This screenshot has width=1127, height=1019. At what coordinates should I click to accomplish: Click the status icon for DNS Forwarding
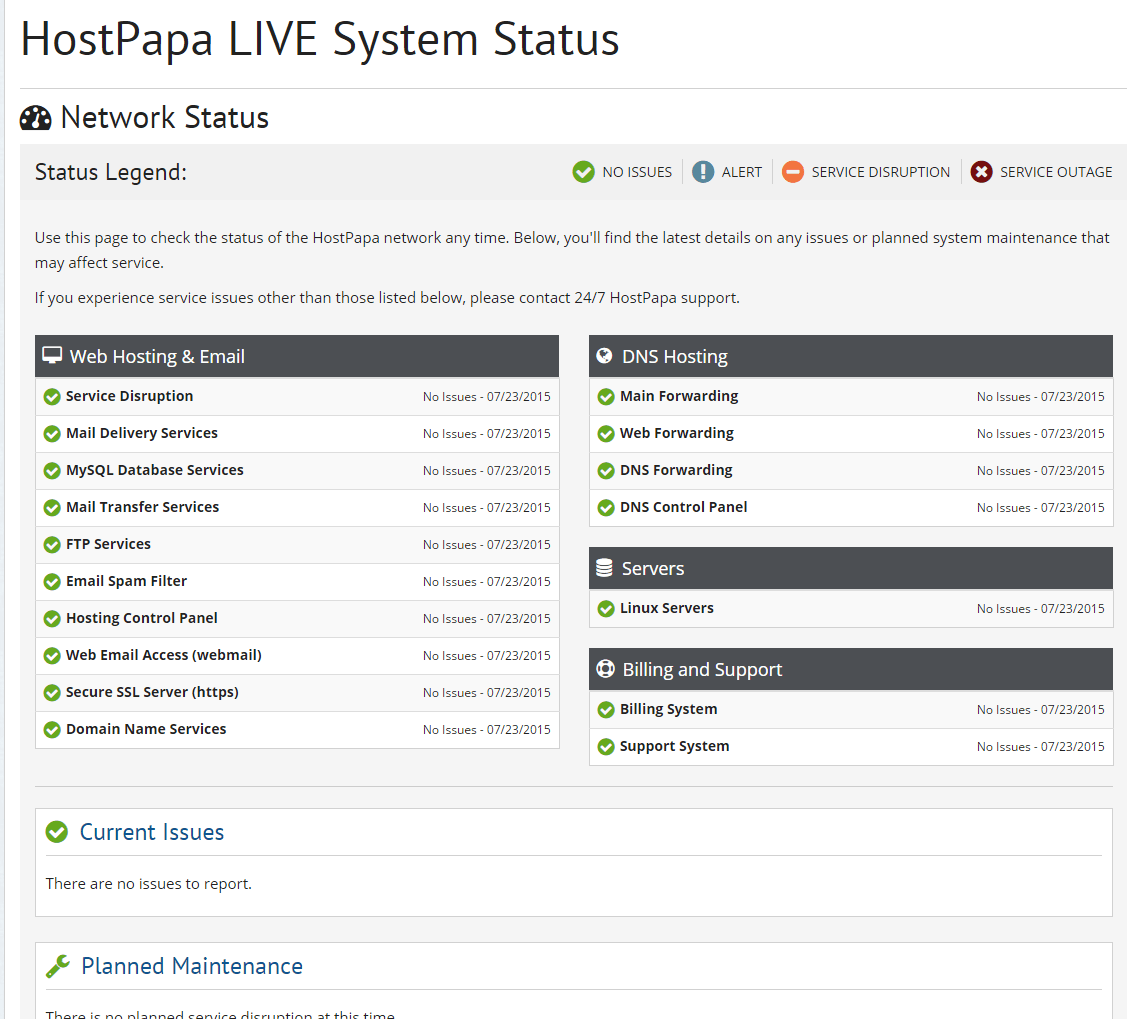tap(606, 471)
